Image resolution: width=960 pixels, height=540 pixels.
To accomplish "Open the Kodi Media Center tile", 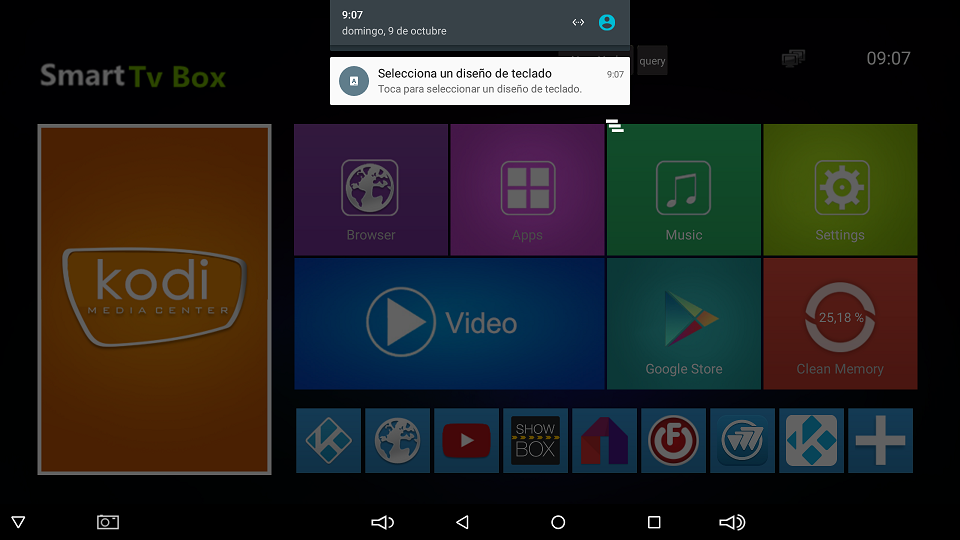I will [x=154, y=299].
